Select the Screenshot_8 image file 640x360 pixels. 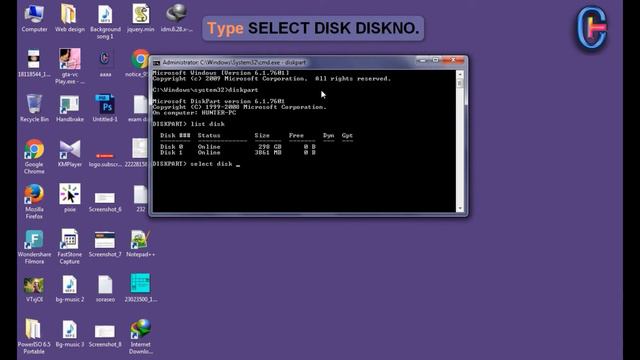click(105, 336)
